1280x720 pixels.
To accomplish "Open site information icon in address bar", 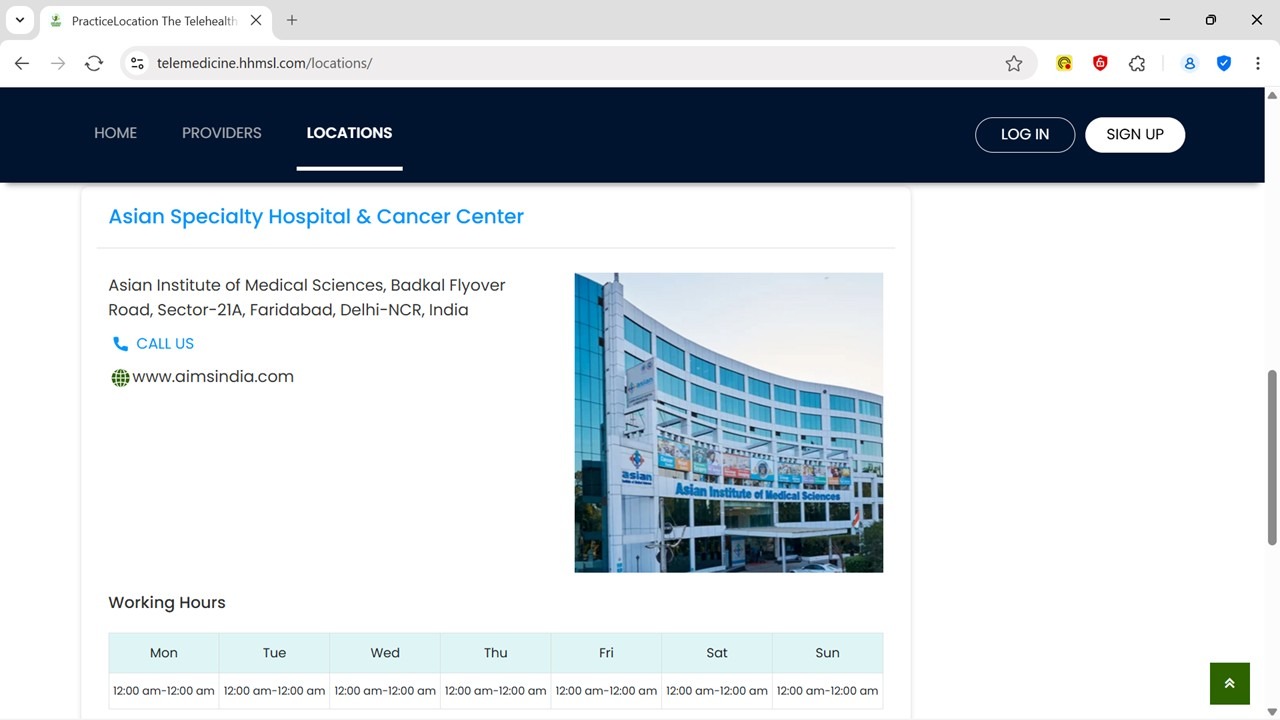I will (138, 63).
